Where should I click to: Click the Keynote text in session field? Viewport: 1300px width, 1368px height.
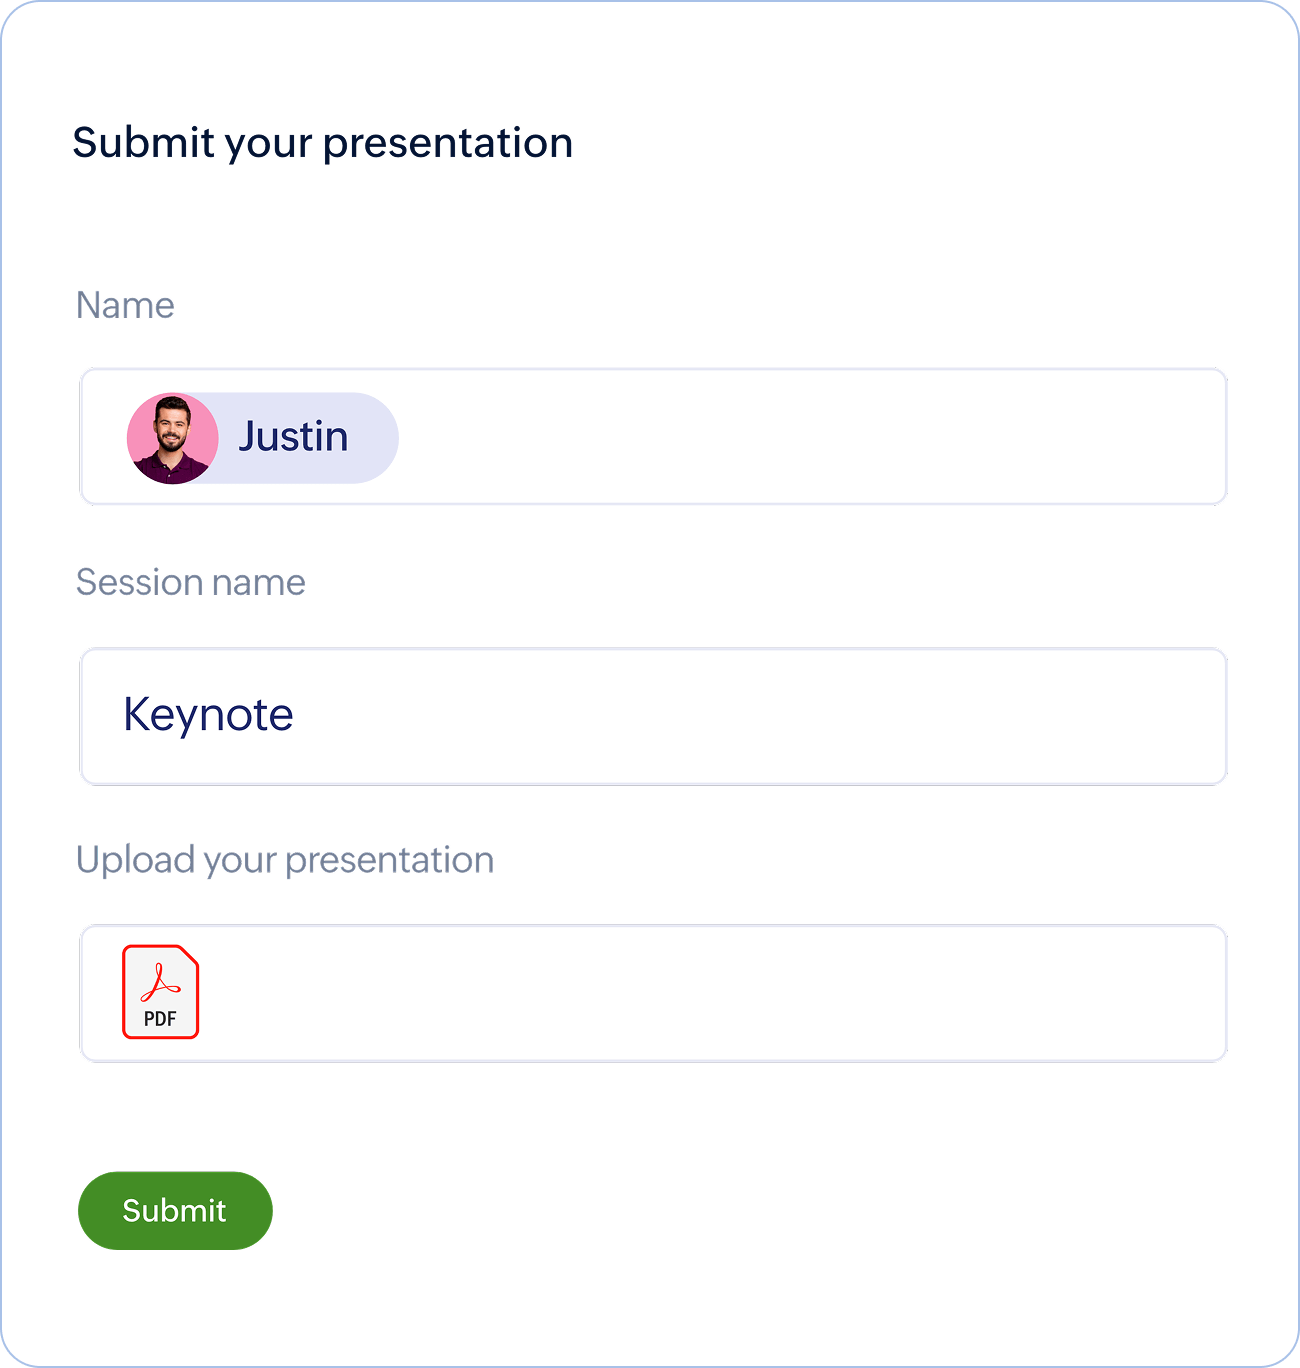[208, 716]
